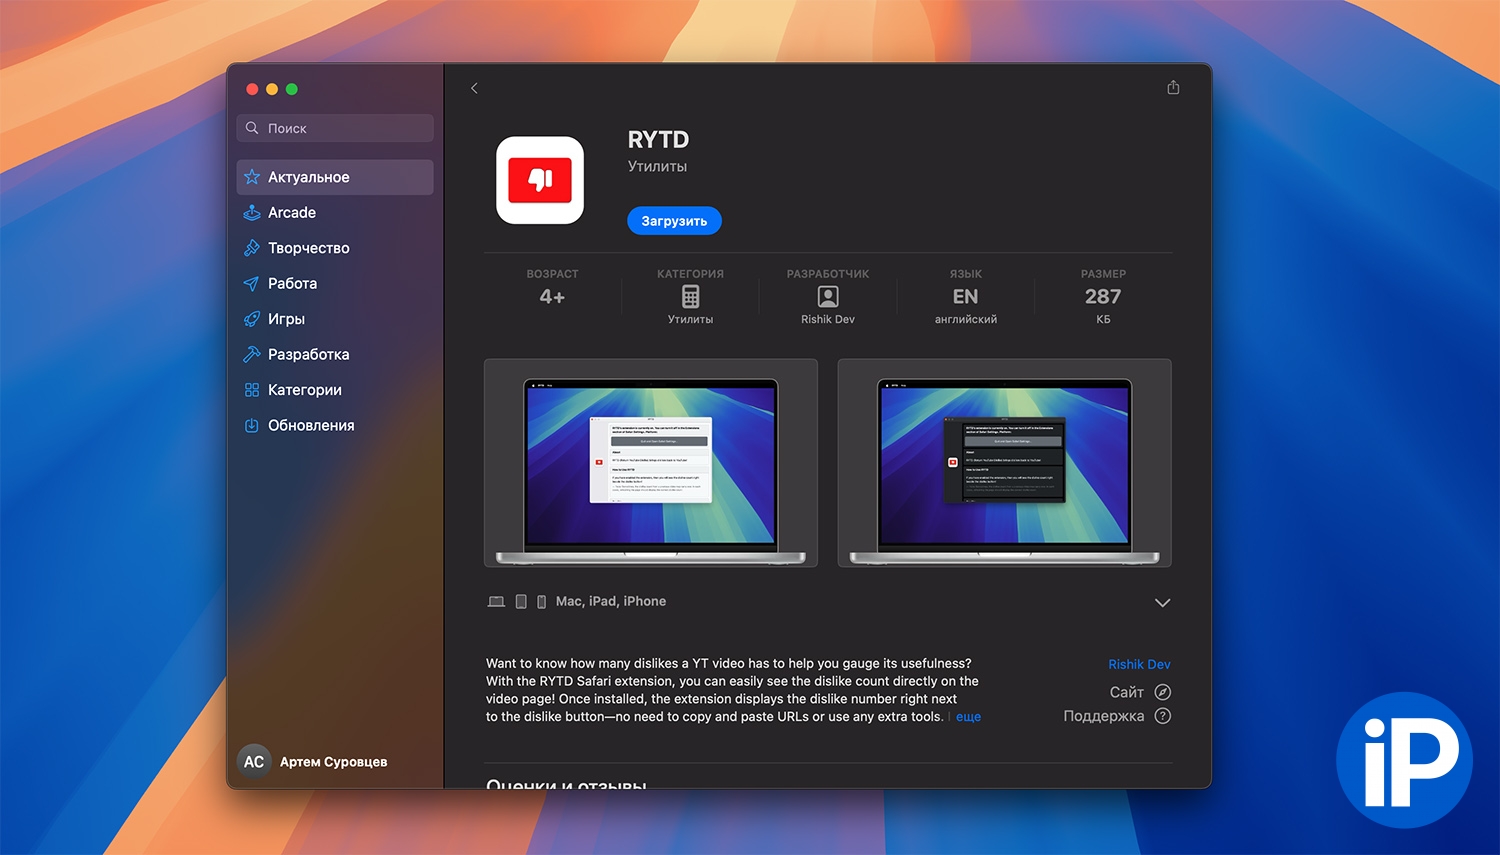
Task: Click the iPad device icon
Action: coord(521,602)
